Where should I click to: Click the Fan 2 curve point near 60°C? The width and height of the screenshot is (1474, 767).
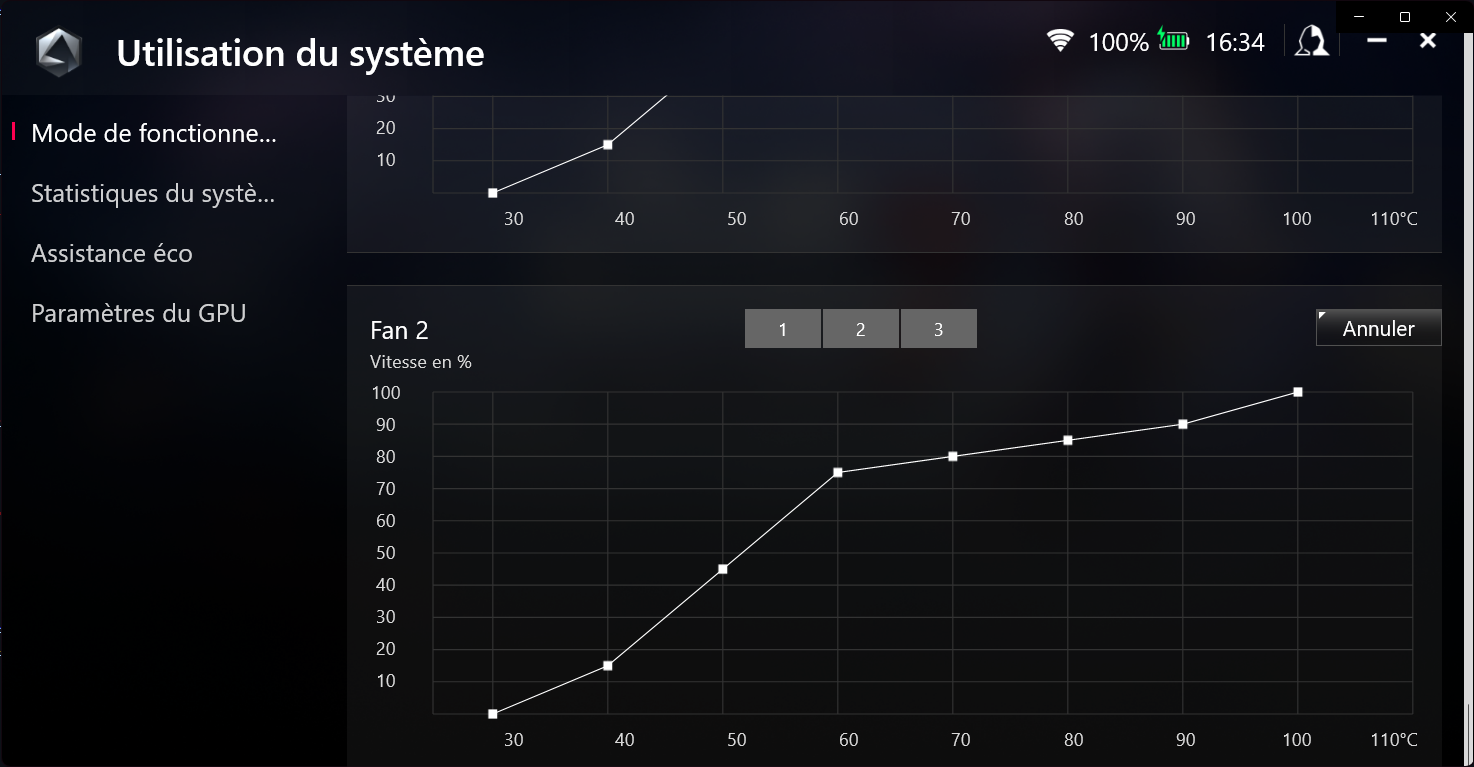[837, 472]
